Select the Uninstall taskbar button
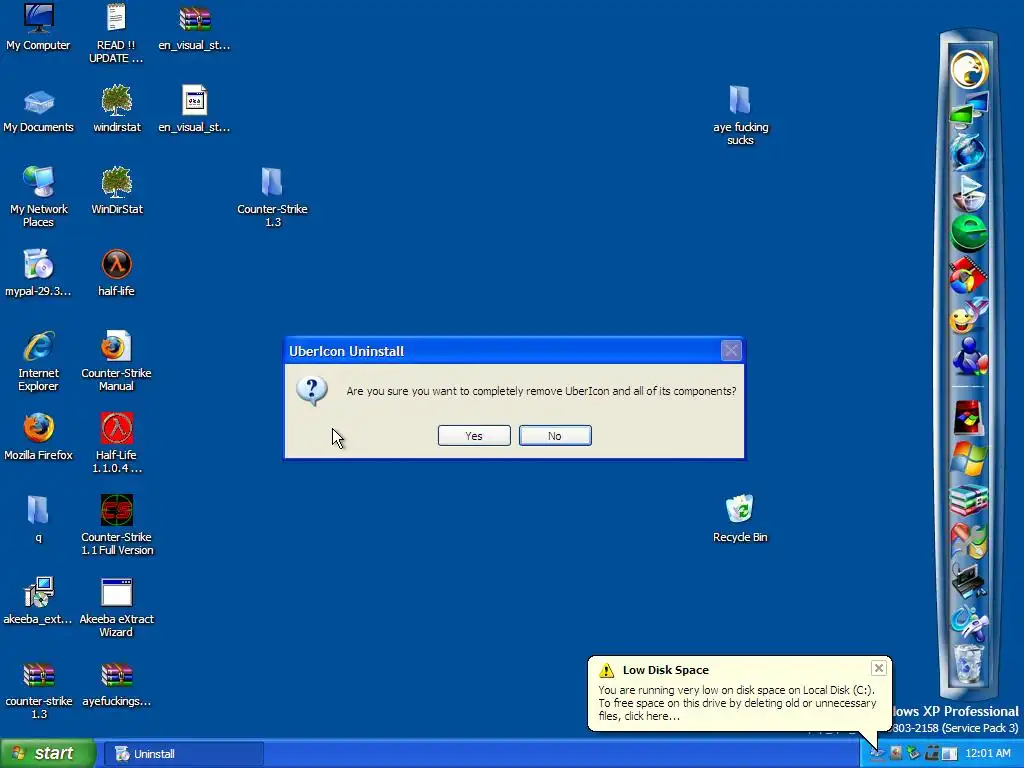Screen dimensions: 1024x768 point(184,754)
